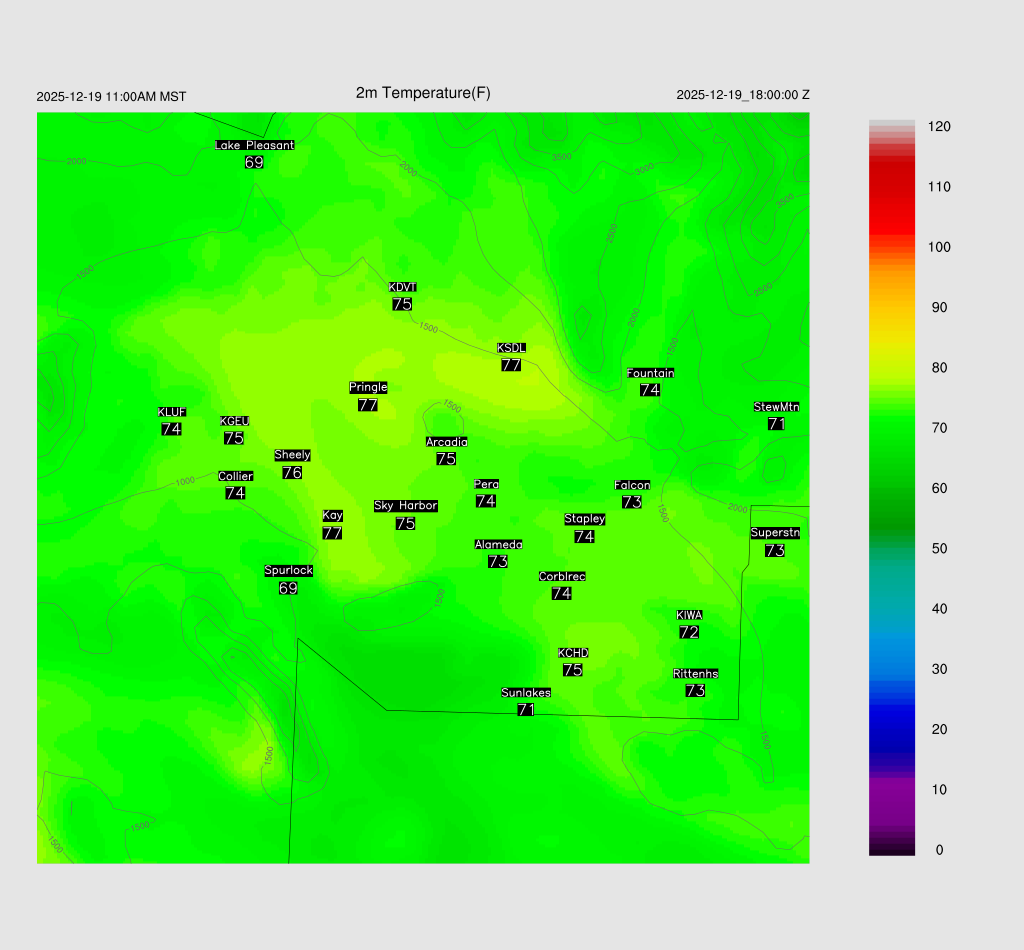
Task: Click the 2m Temperature(F) map title
Action: click(x=423, y=93)
